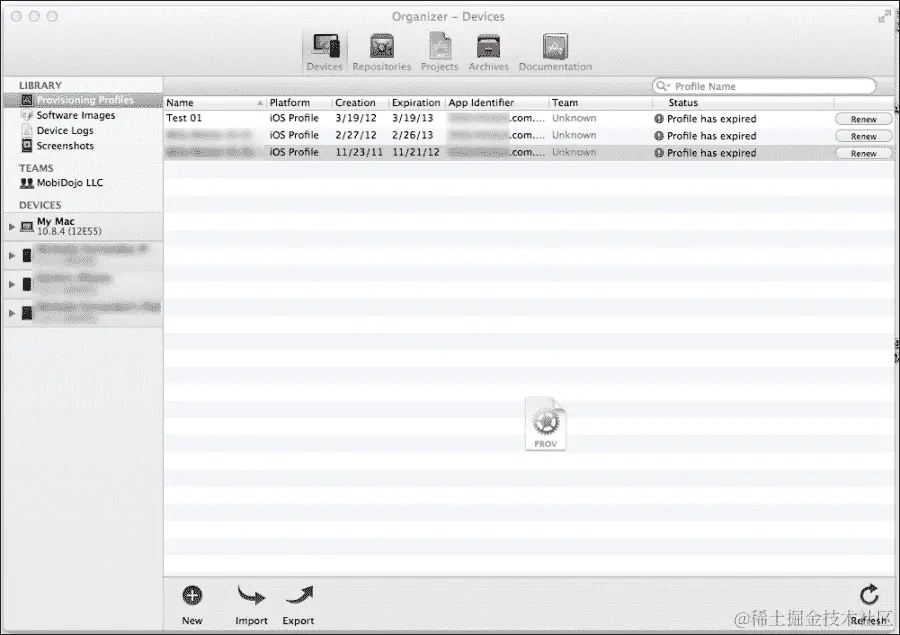Sort by the Expiration column header
Screen dimensions: 900x635
416,103
